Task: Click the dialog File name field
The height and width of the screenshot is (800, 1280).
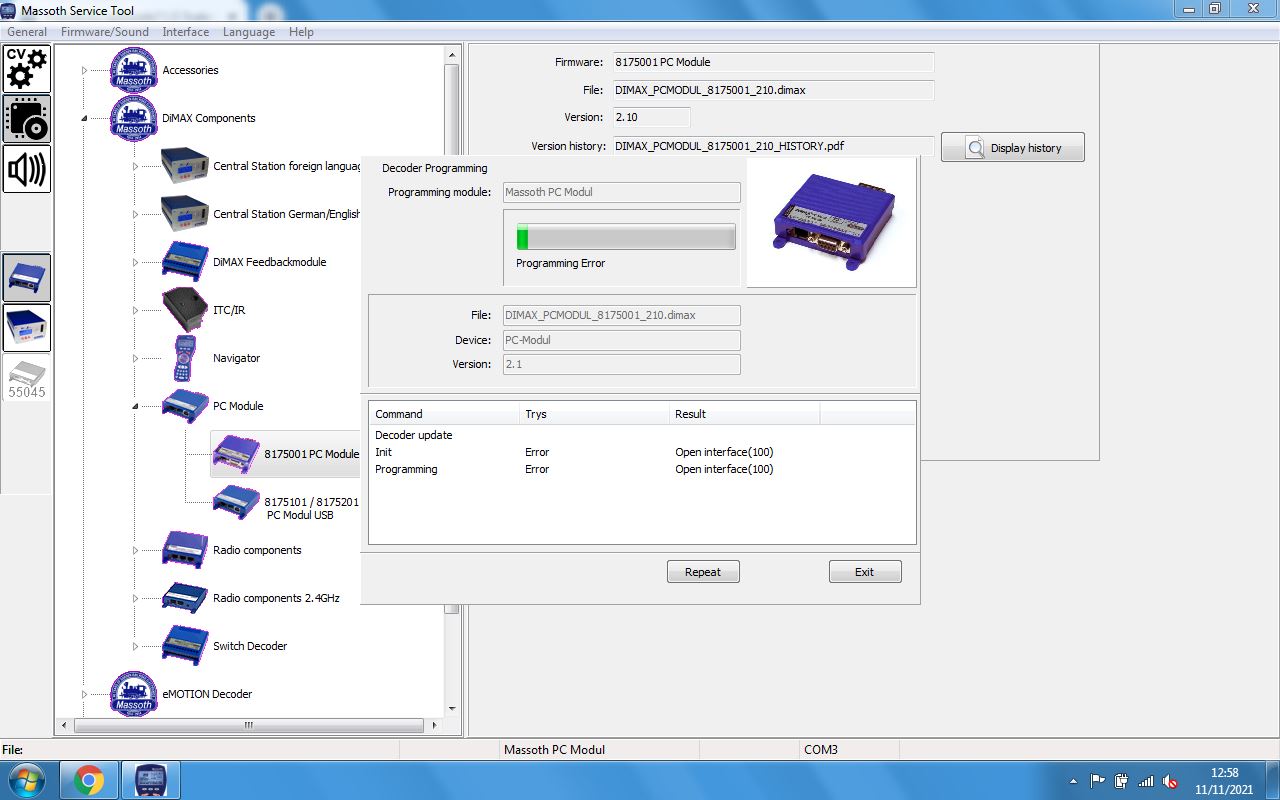Action: pos(622,315)
